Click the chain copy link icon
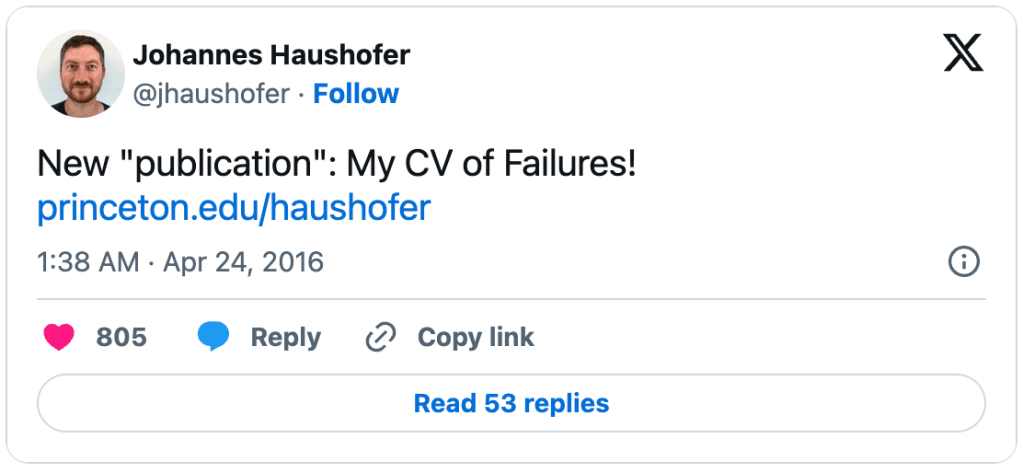The image size is (1023, 473). [381, 338]
